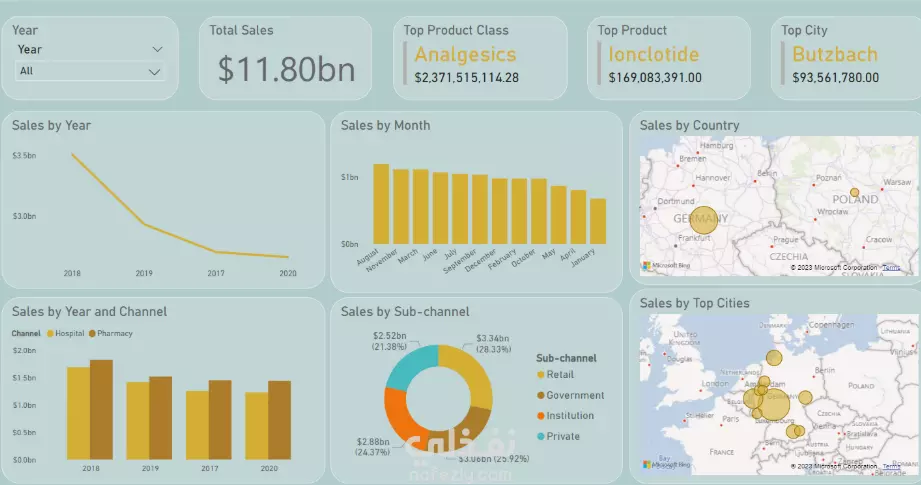Click the $169,083,391.00 amount
Screen dimensions: 921x485
(655, 78)
